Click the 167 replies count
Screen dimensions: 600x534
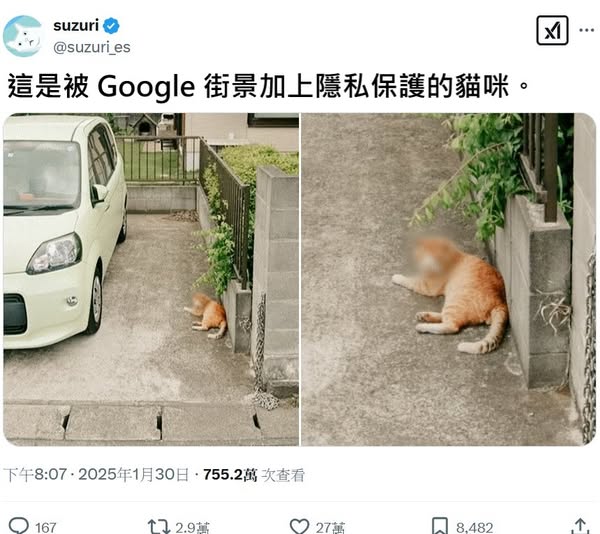46,527
